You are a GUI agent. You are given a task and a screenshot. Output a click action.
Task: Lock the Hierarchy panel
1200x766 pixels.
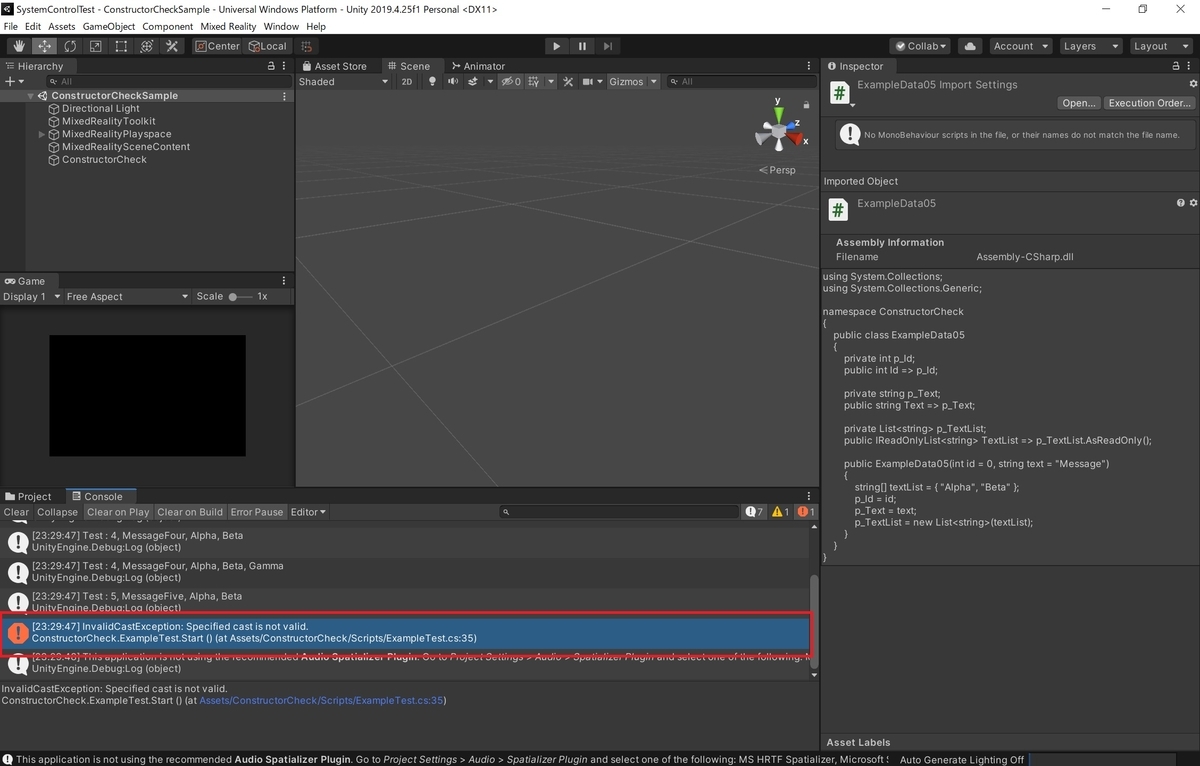tap(271, 66)
